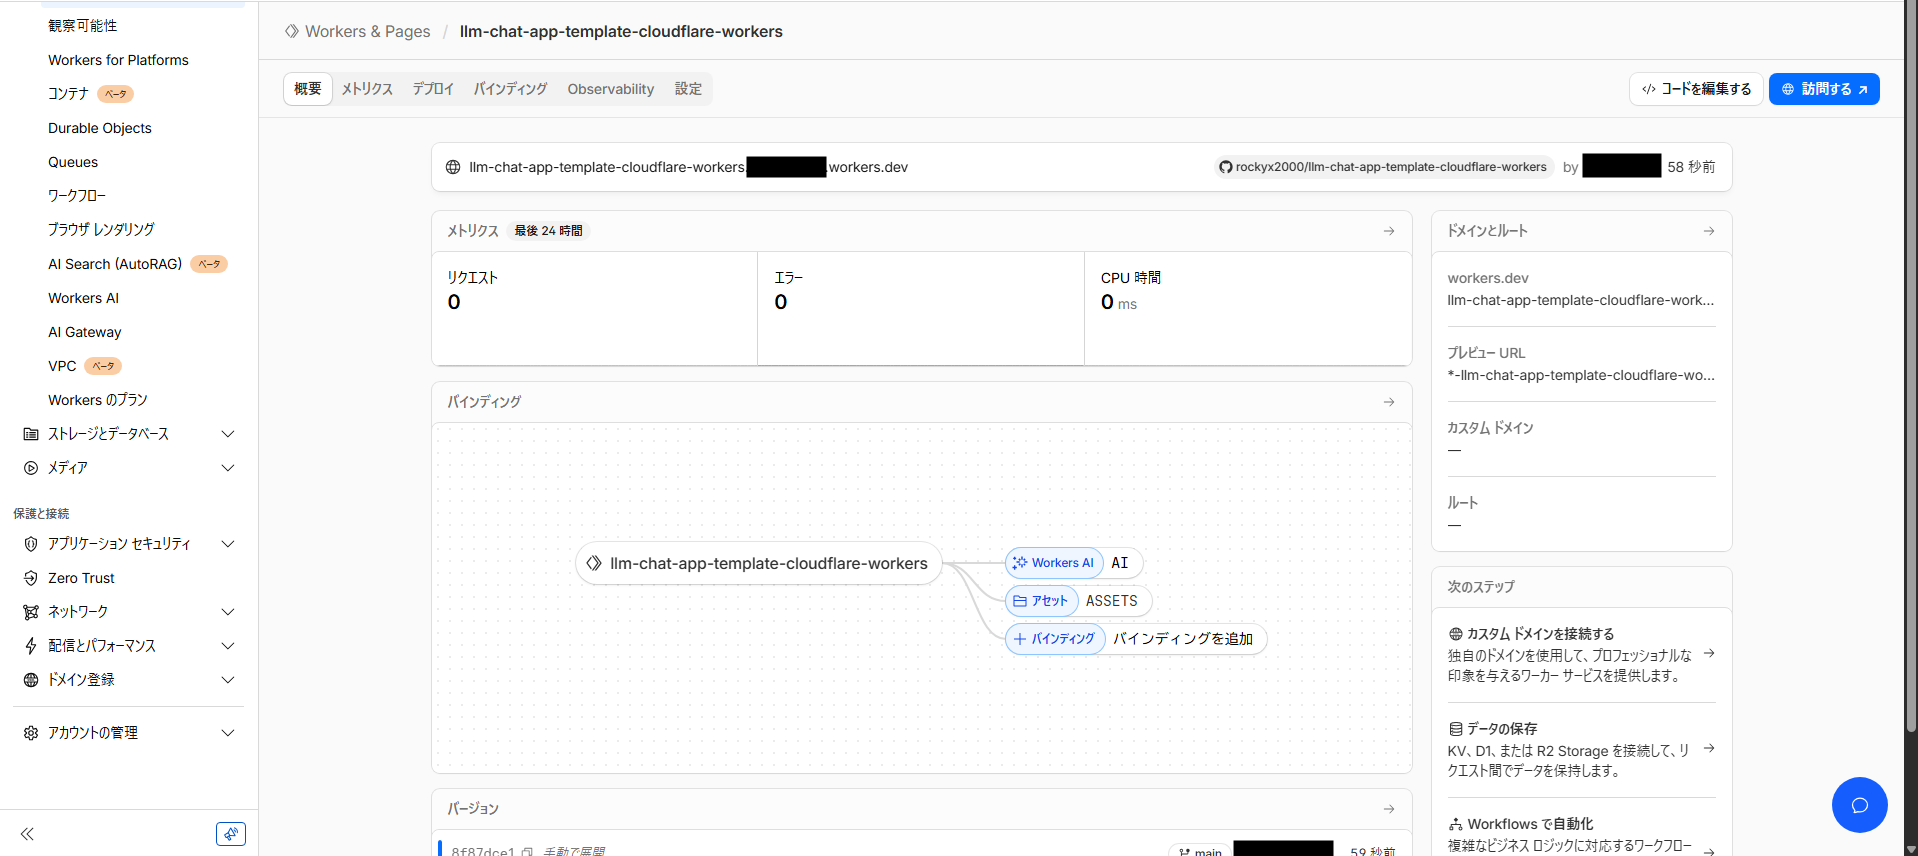The height and width of the screenshot is (856, 1918).
Task: Open the chat support bubble
Action: pyautogui.click(x=1859, y=805)
